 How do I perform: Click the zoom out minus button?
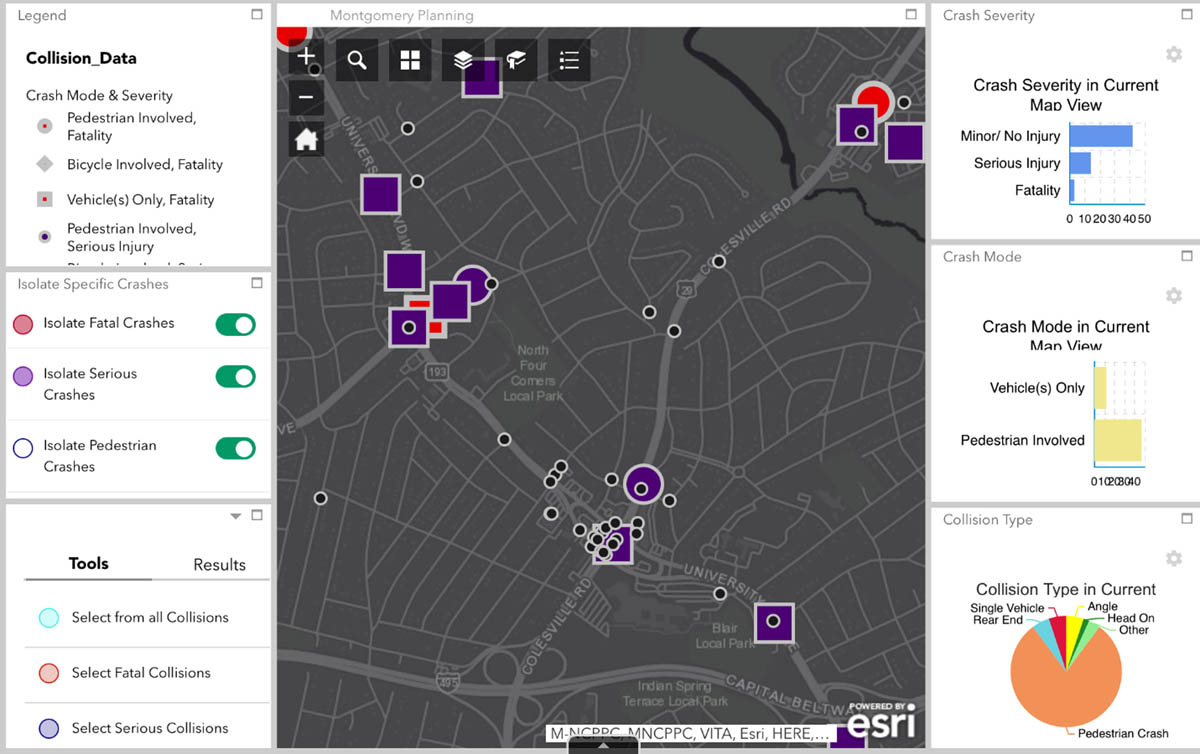tap(306, 98)
